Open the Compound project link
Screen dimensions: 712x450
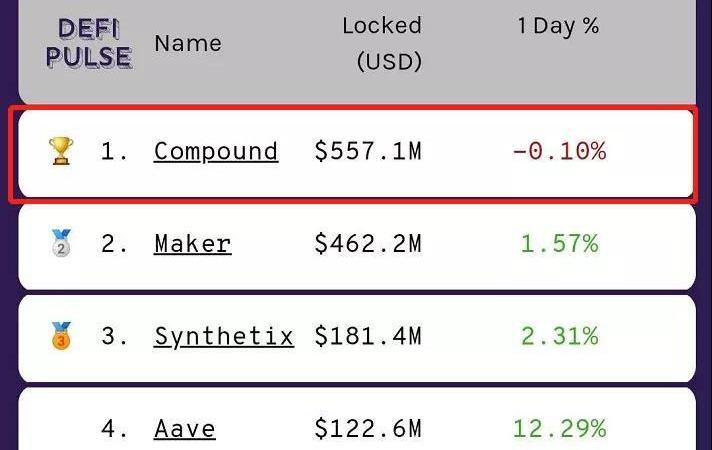coord(216,151)
